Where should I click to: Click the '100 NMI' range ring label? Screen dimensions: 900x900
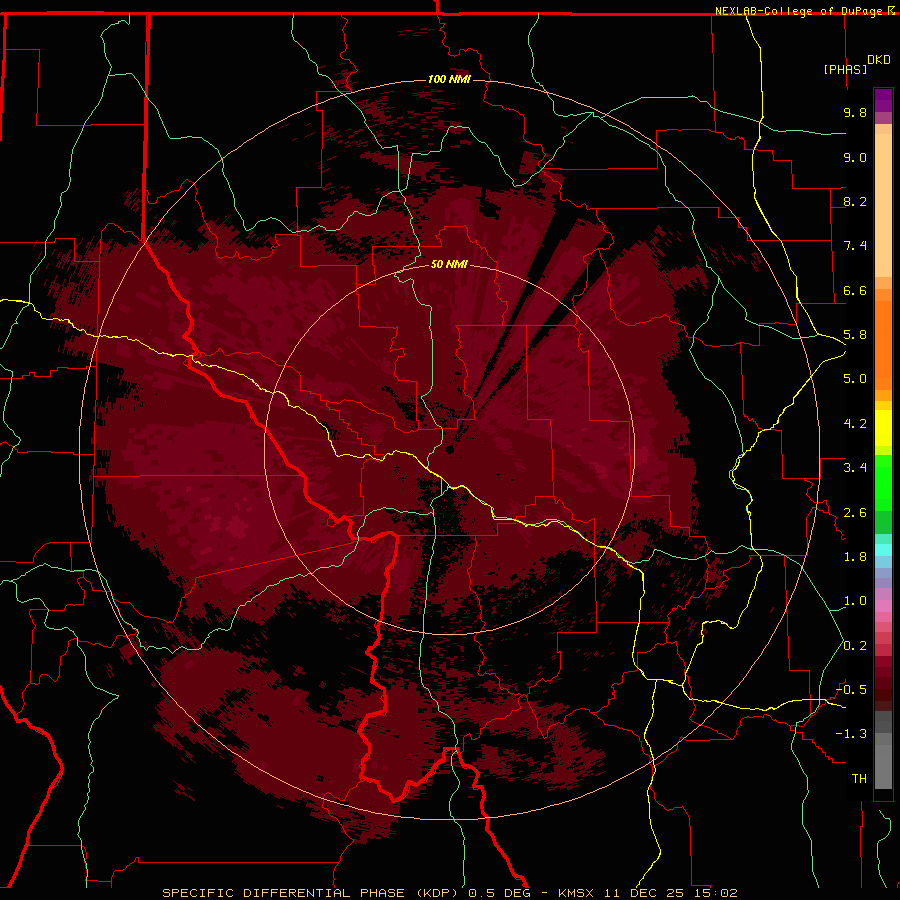pyautogui.click(x=449, y=79)
